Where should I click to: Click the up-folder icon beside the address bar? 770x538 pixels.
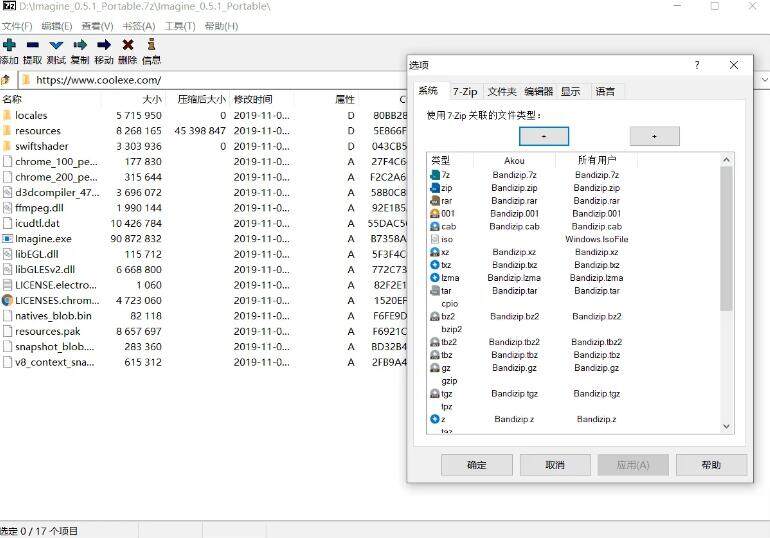coord(5,80)
